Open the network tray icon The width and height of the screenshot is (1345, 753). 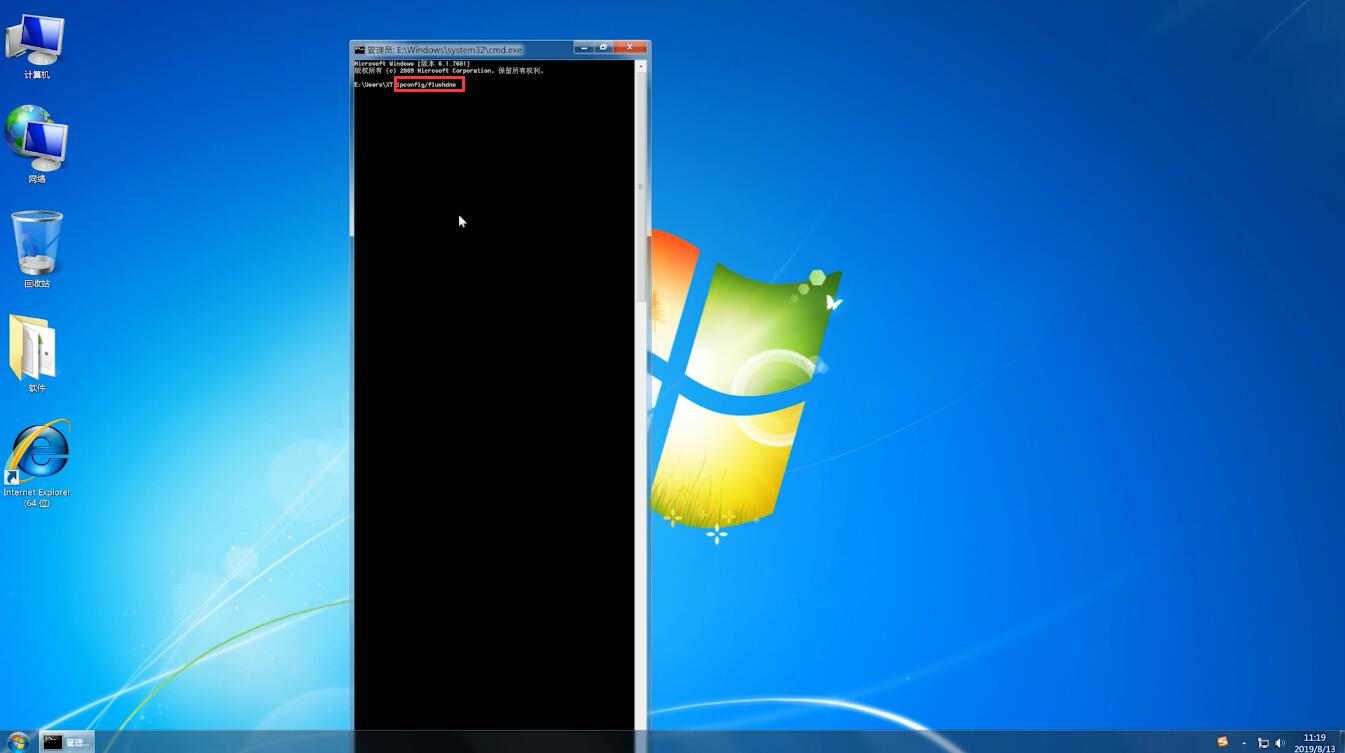tap(1263, 743)
